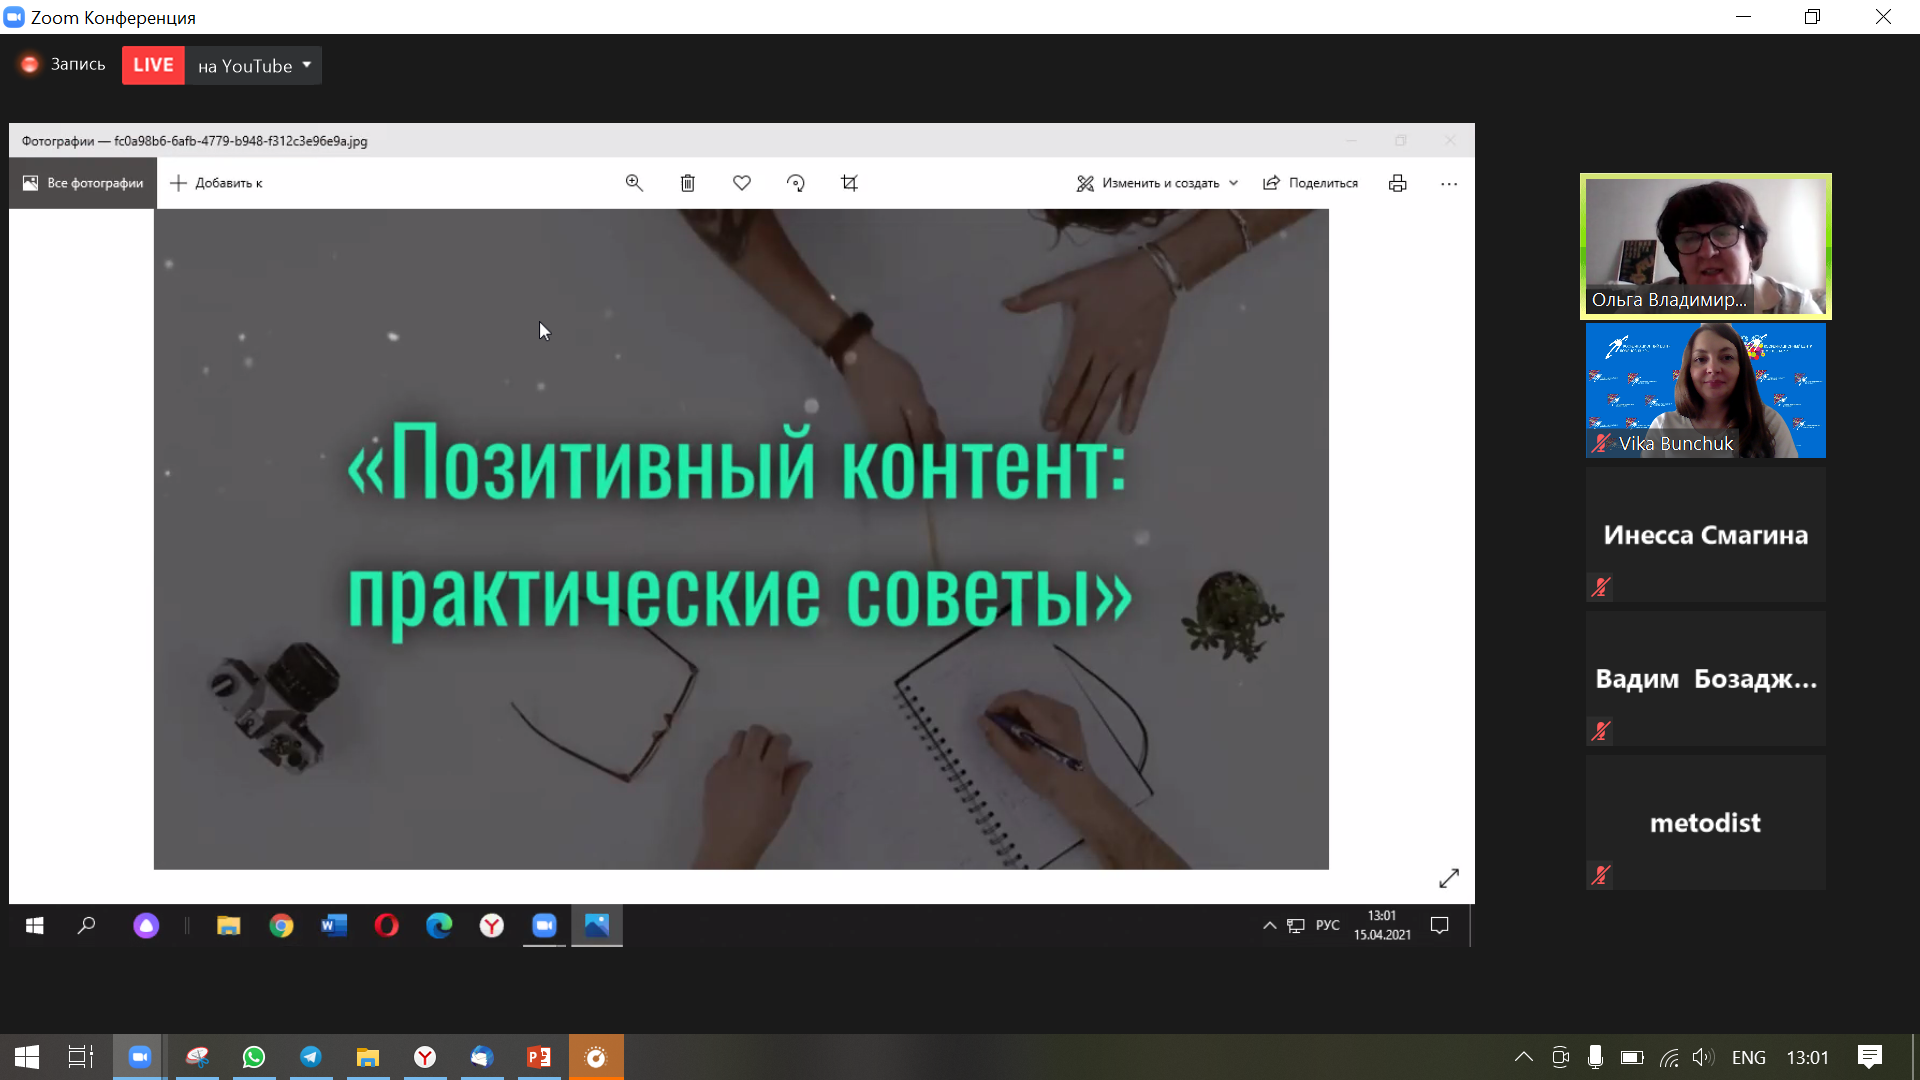Screen dimensions: 1920x1080
Task: Switch to Все фотографии view
Action: coord(81,183)
